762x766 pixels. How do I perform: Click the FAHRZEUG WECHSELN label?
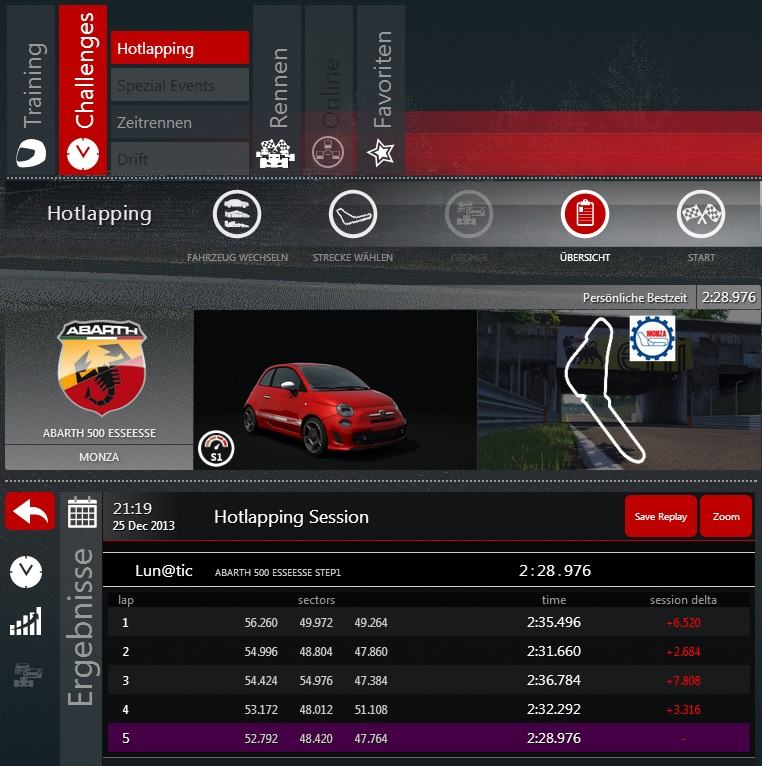(237, 257)
